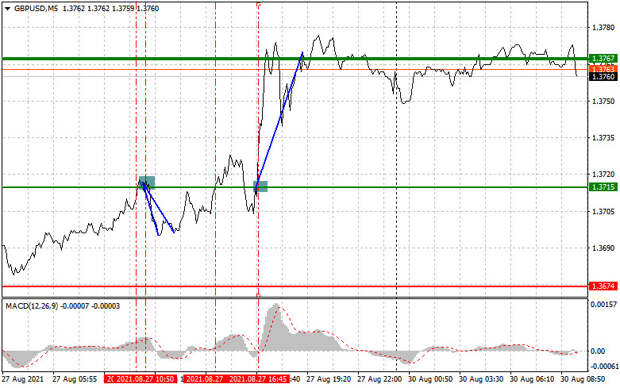Click the 1.3705 price scale label
The image size is (620, 388).
pyautogui.click(x=603, y=212)
